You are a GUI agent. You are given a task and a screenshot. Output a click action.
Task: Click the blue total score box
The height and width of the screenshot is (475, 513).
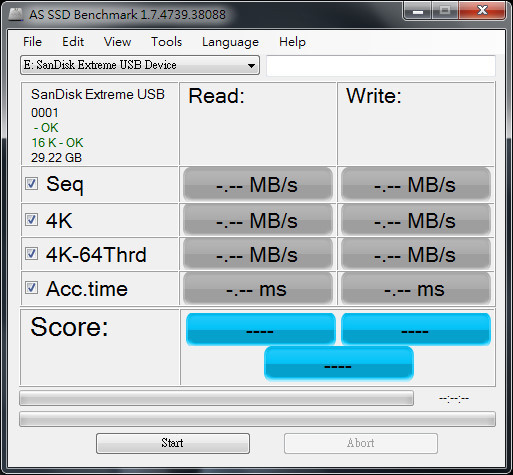339,363
